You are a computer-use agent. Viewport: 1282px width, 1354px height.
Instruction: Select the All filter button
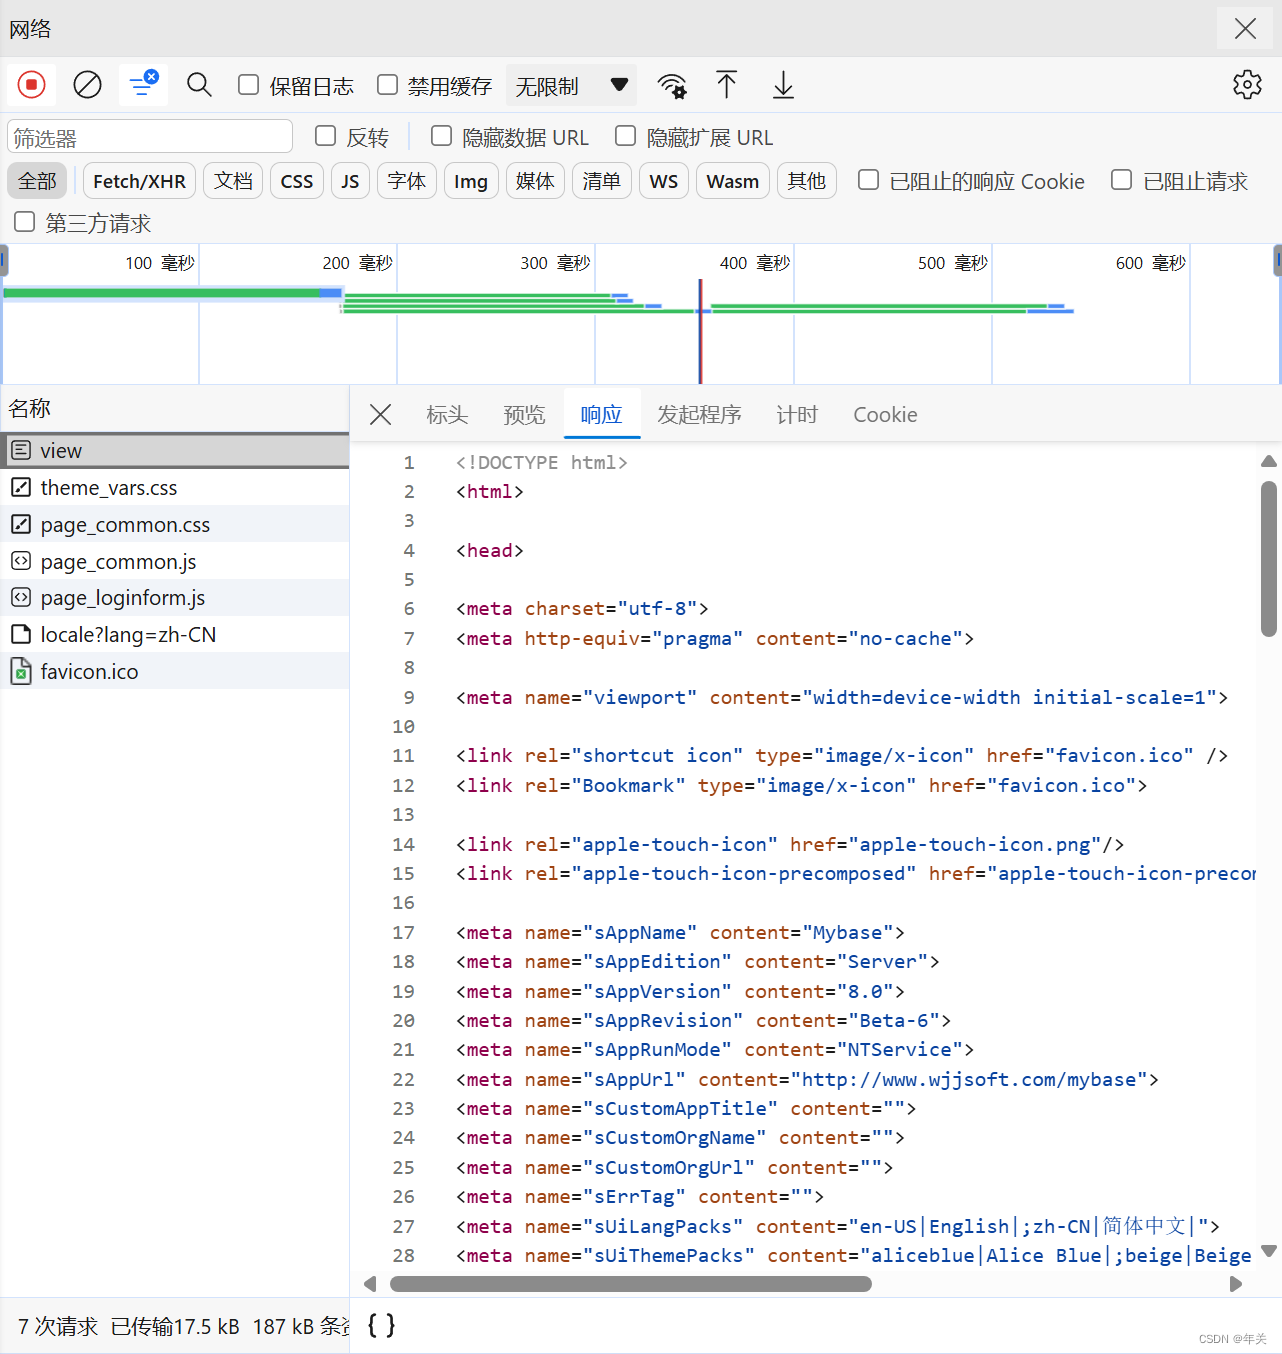point(37,181)
